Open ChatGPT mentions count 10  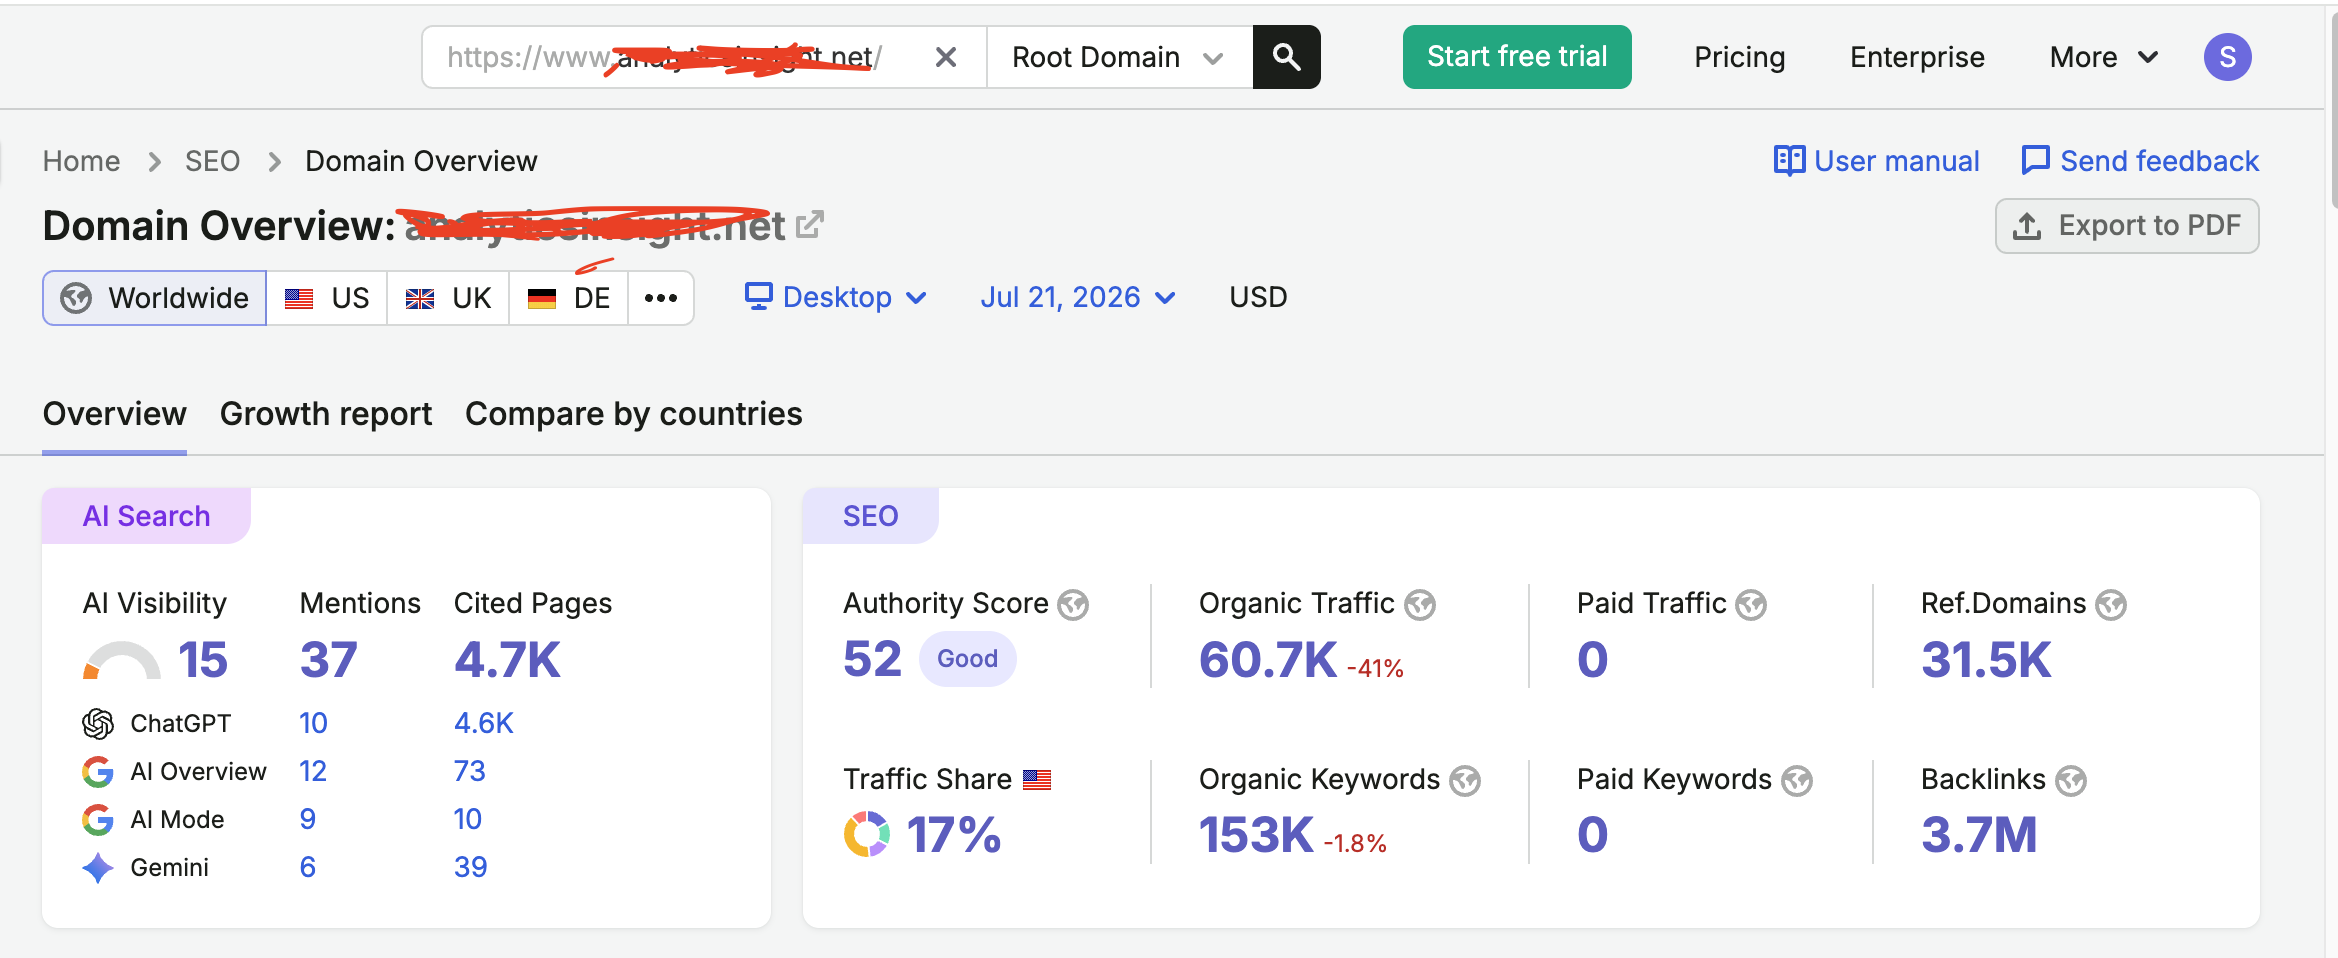(x=313, y=723)
